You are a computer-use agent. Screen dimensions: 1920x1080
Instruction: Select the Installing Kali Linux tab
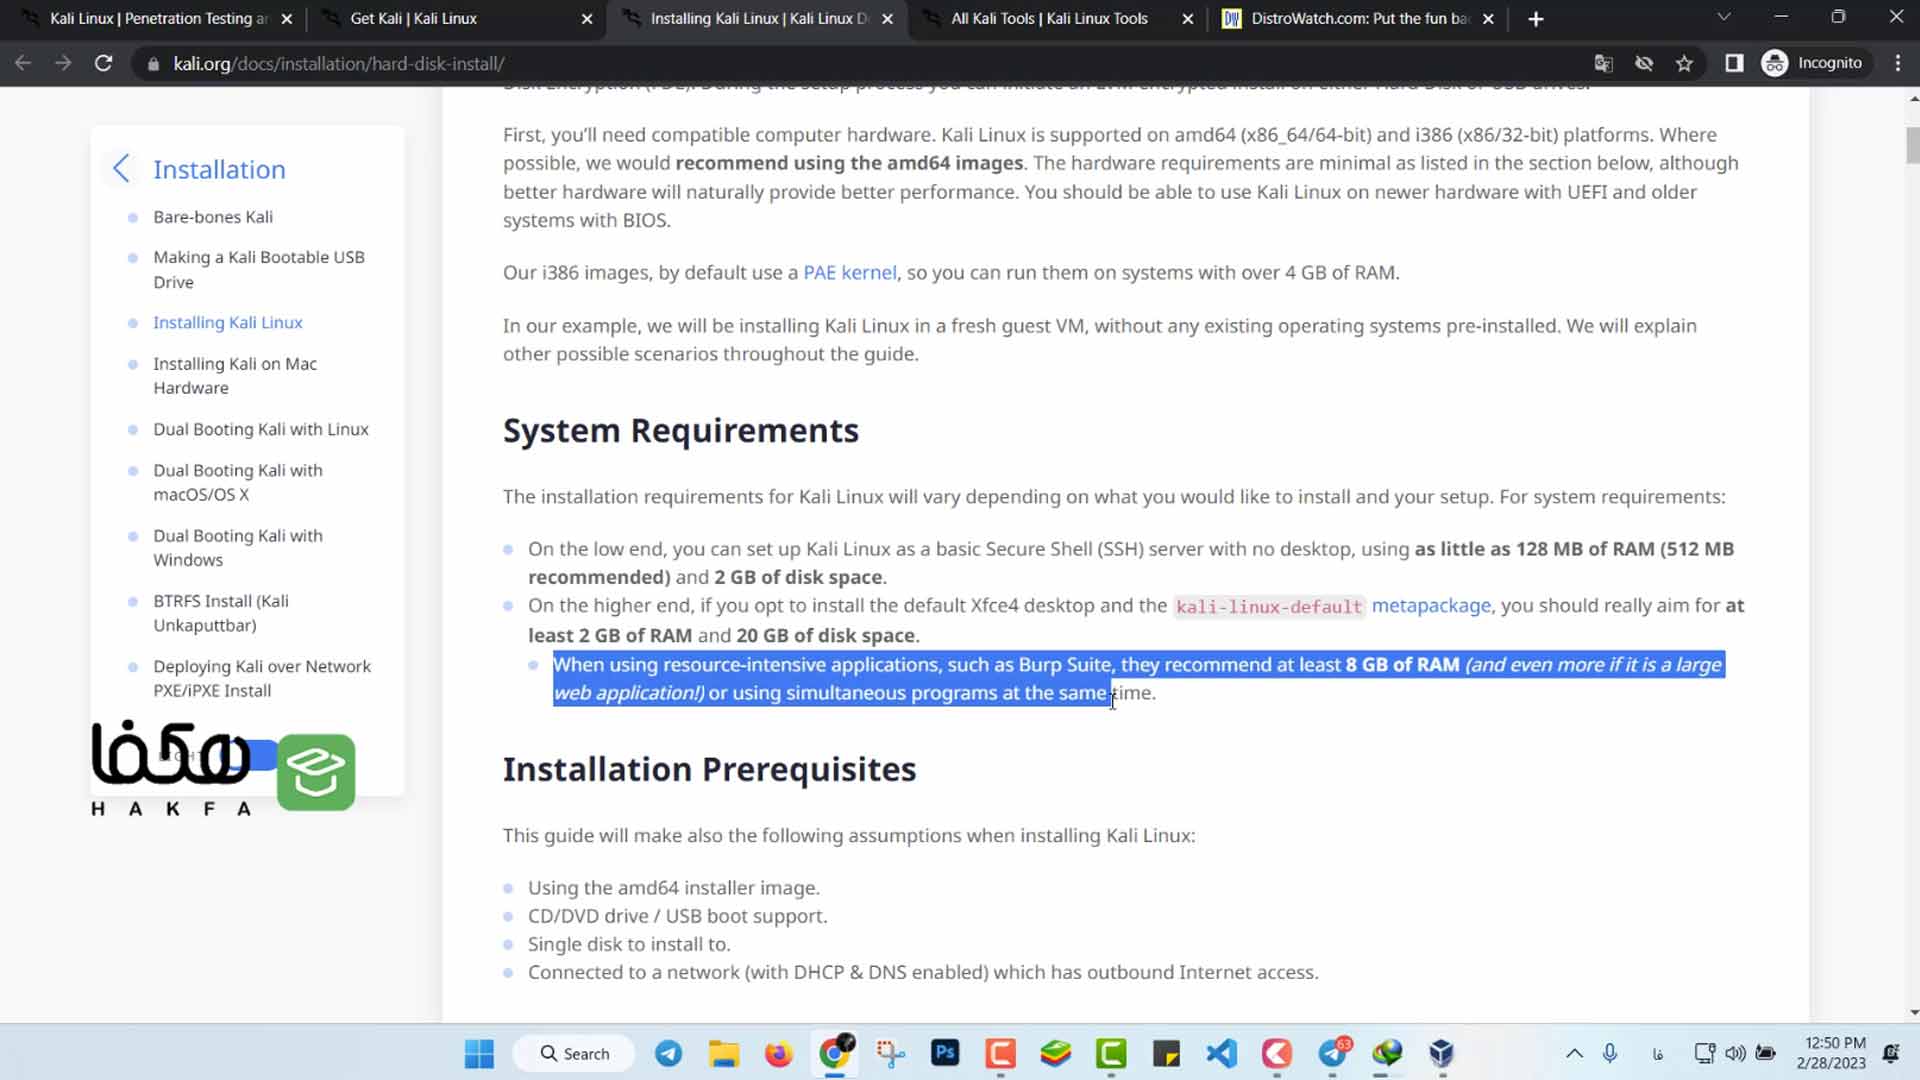pos(758,19)
